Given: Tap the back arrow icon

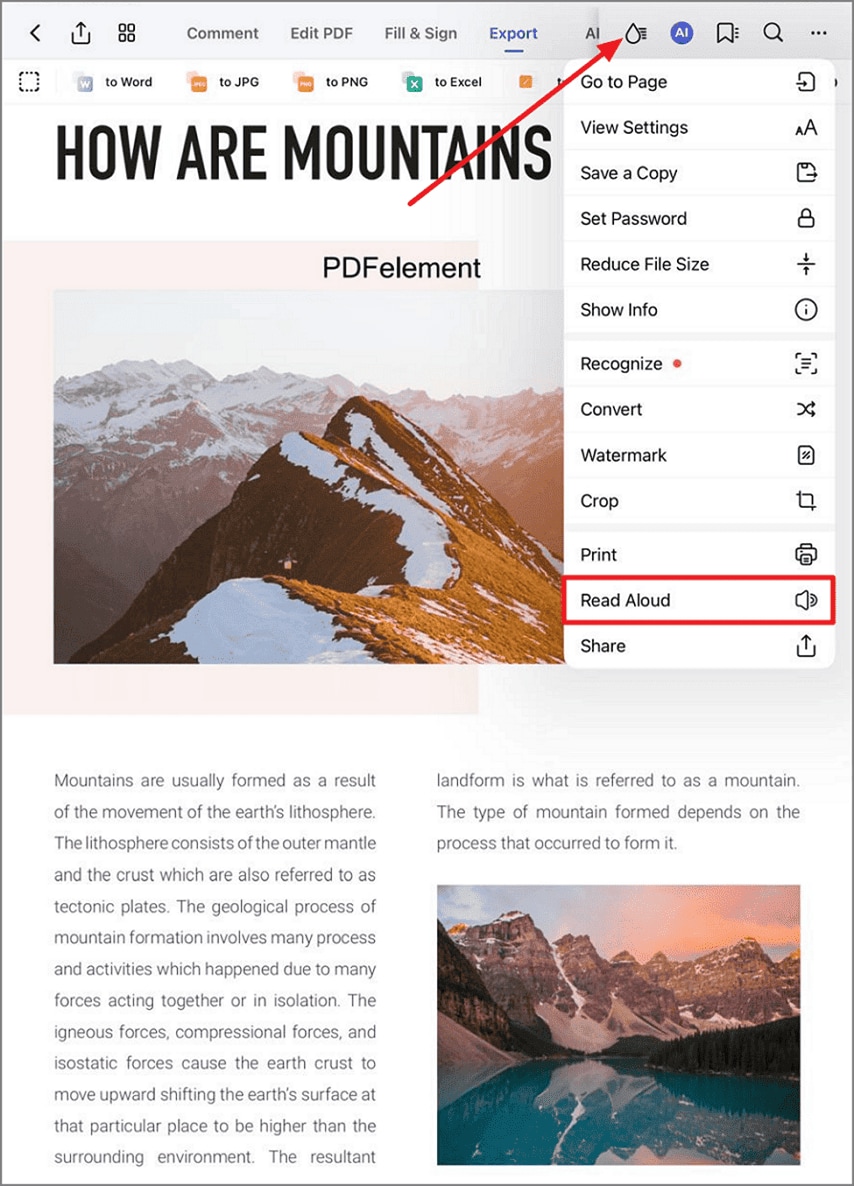Looking at the screenshot, I should point(35,33).
